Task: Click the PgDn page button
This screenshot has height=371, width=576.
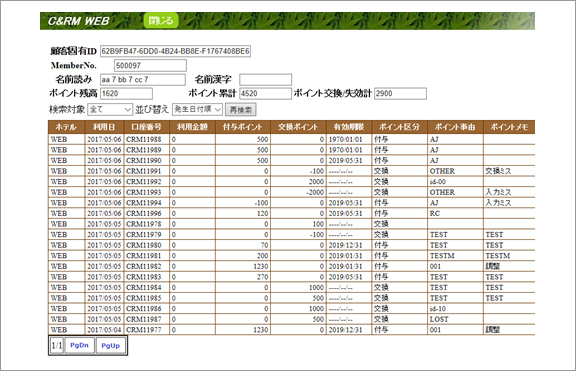Action: [x=80, y=345]
